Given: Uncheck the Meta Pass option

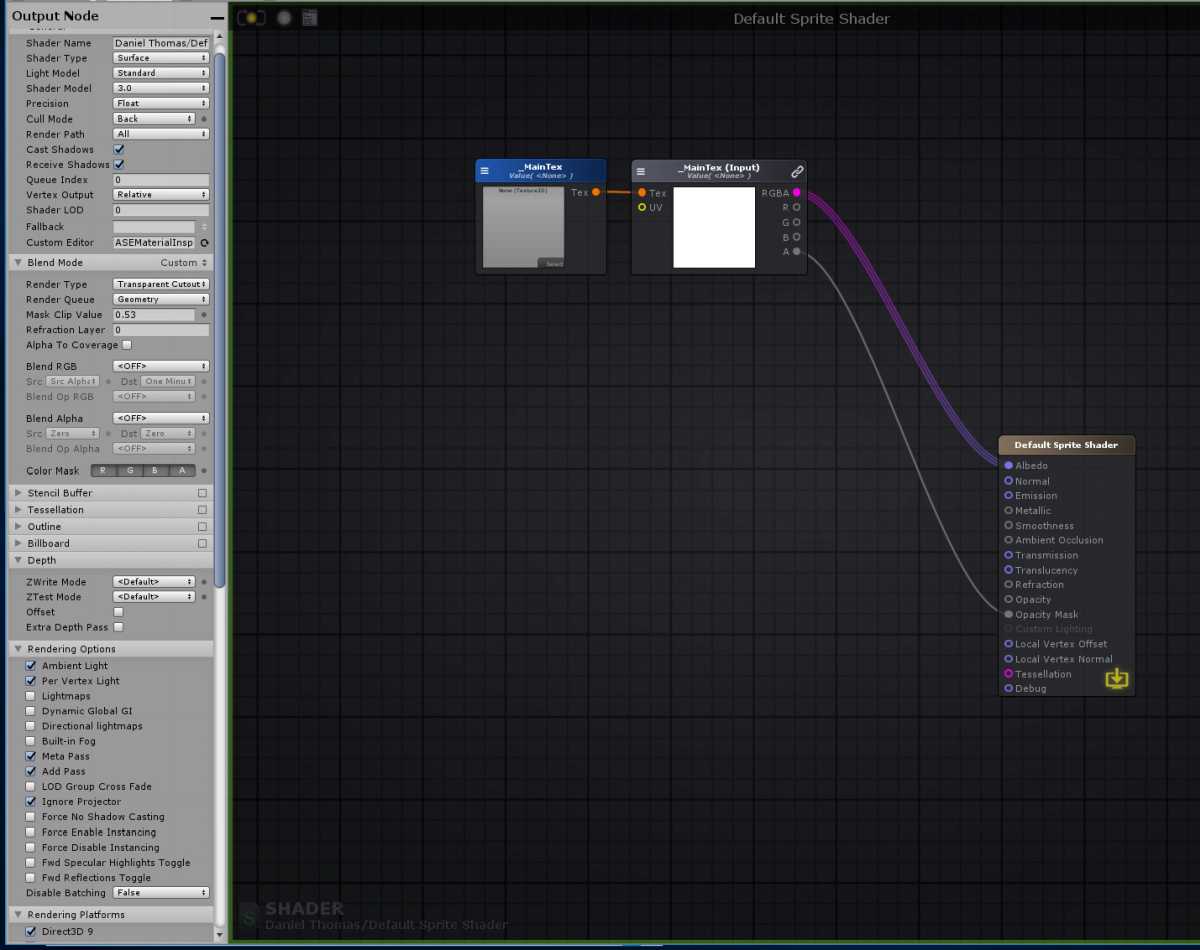Looking at the screenshot, I should [x=31, y=757].
